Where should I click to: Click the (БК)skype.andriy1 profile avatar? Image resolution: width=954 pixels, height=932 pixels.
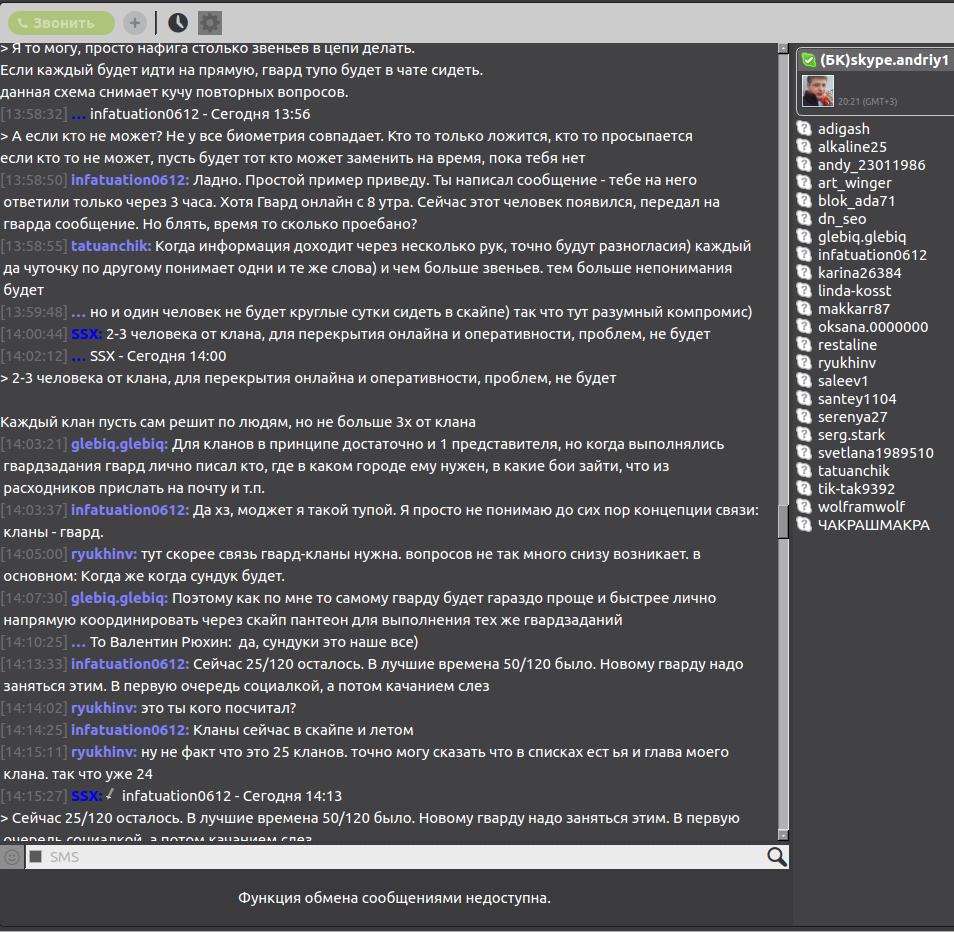coord(818,91)
